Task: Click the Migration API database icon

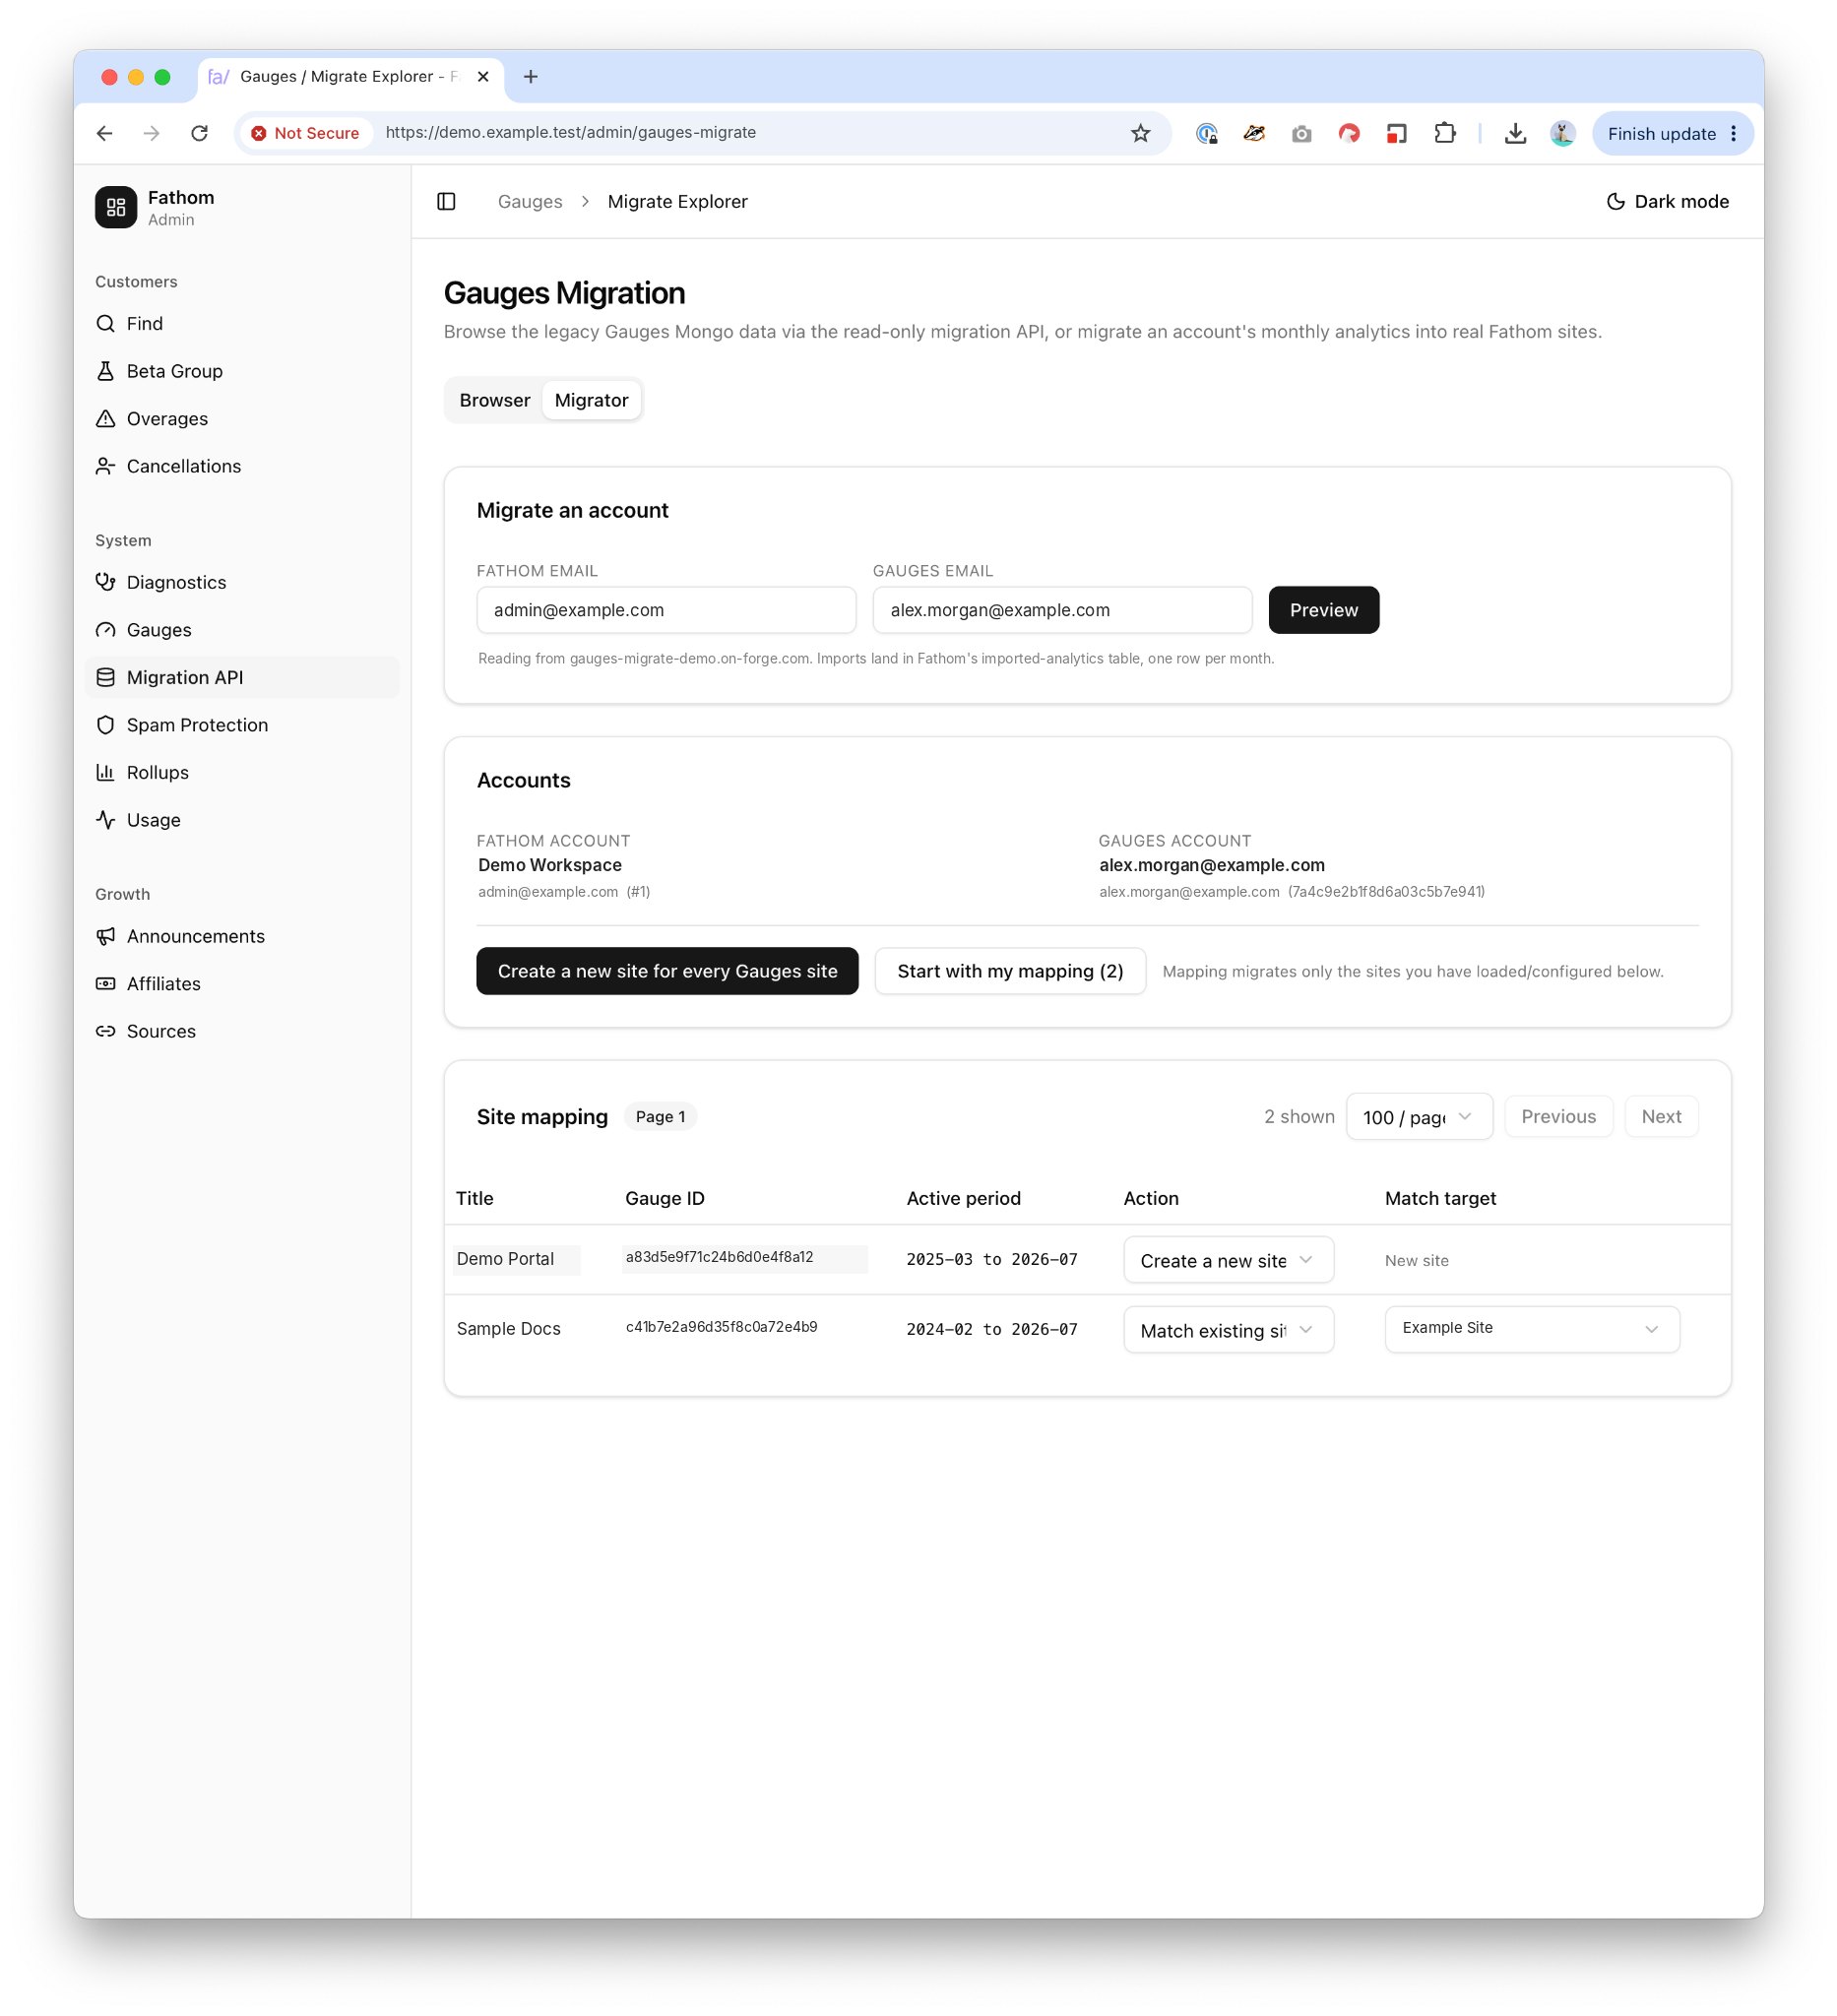Action: [105, 677]
